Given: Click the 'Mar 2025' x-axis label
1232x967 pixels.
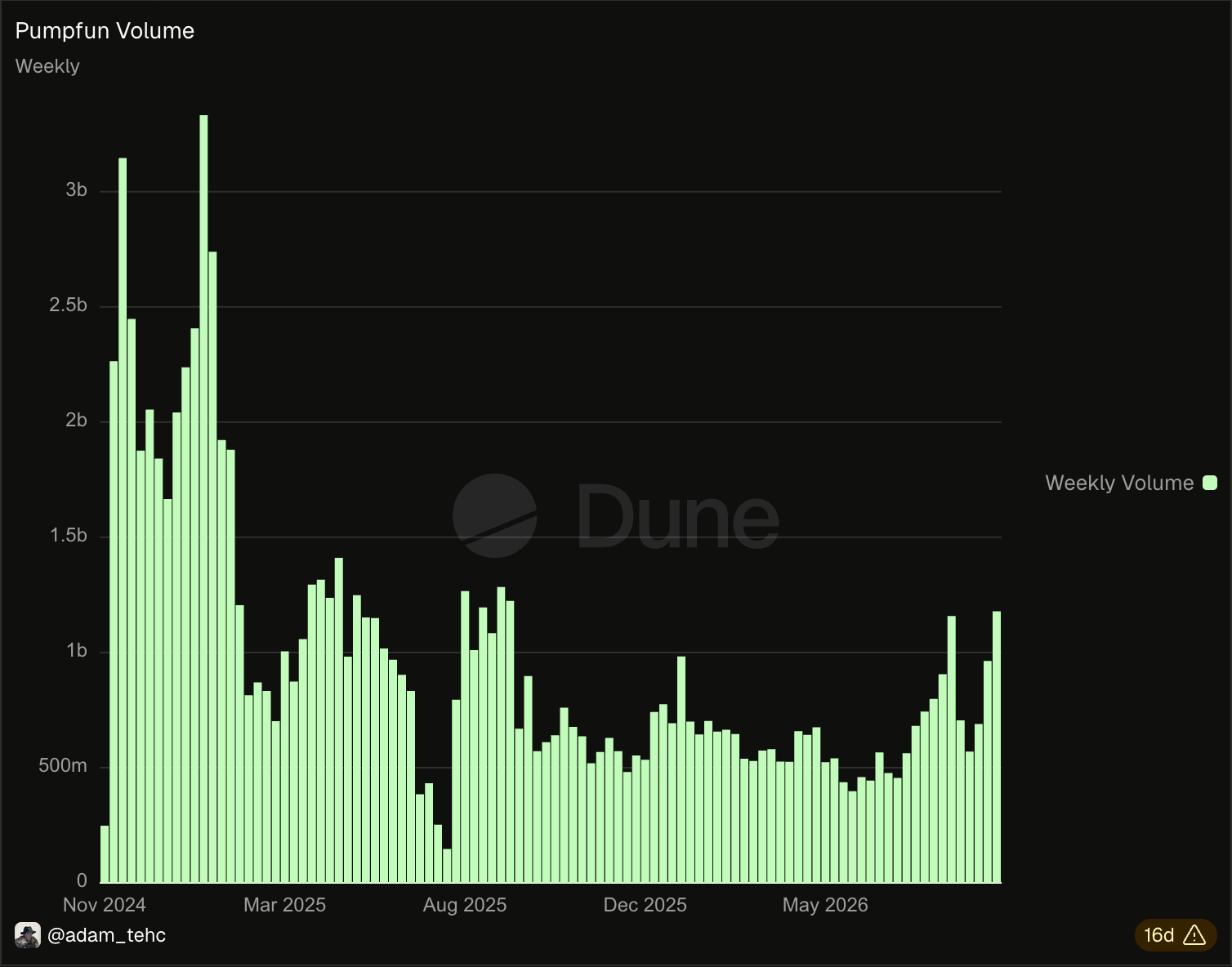Looking at the screenshot, I should click(x=285, y=905).
